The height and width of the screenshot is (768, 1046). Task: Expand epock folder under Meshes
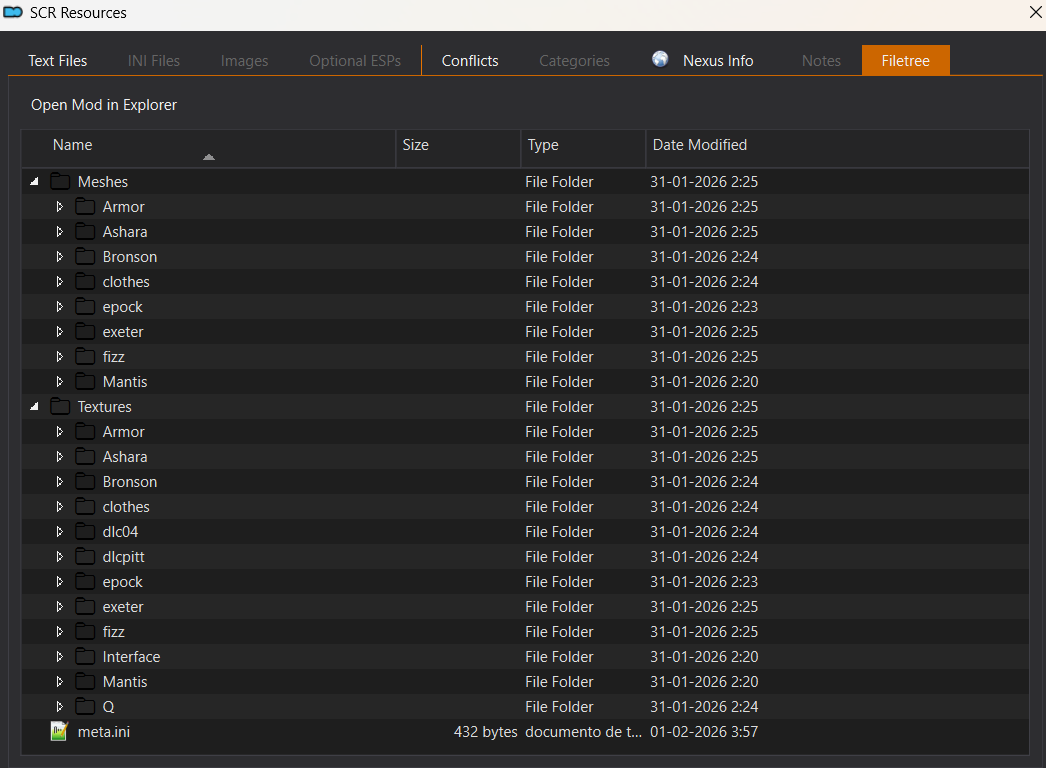(59, 307)
